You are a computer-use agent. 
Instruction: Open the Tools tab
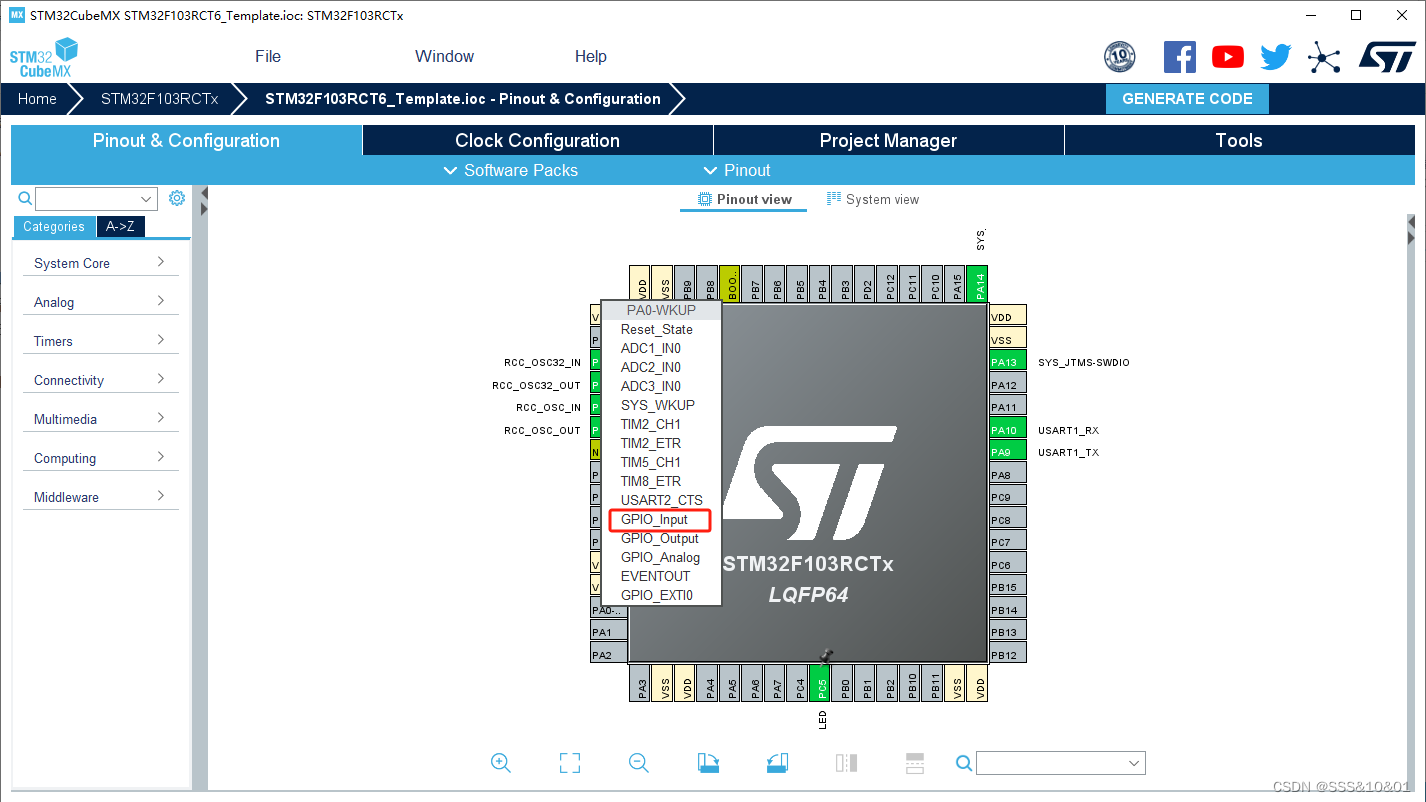[1239, 140]
